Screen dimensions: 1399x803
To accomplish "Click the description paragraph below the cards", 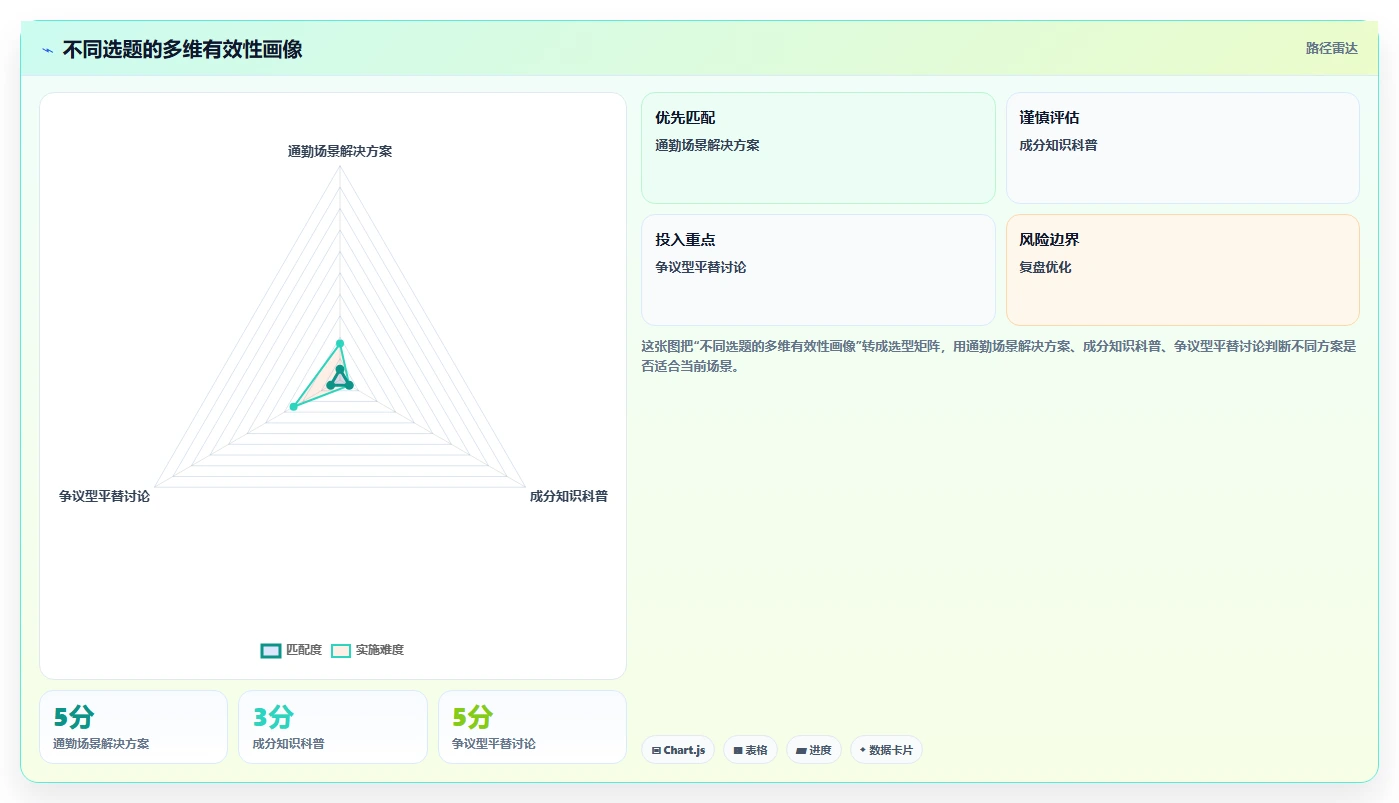I will (1000, 356).
